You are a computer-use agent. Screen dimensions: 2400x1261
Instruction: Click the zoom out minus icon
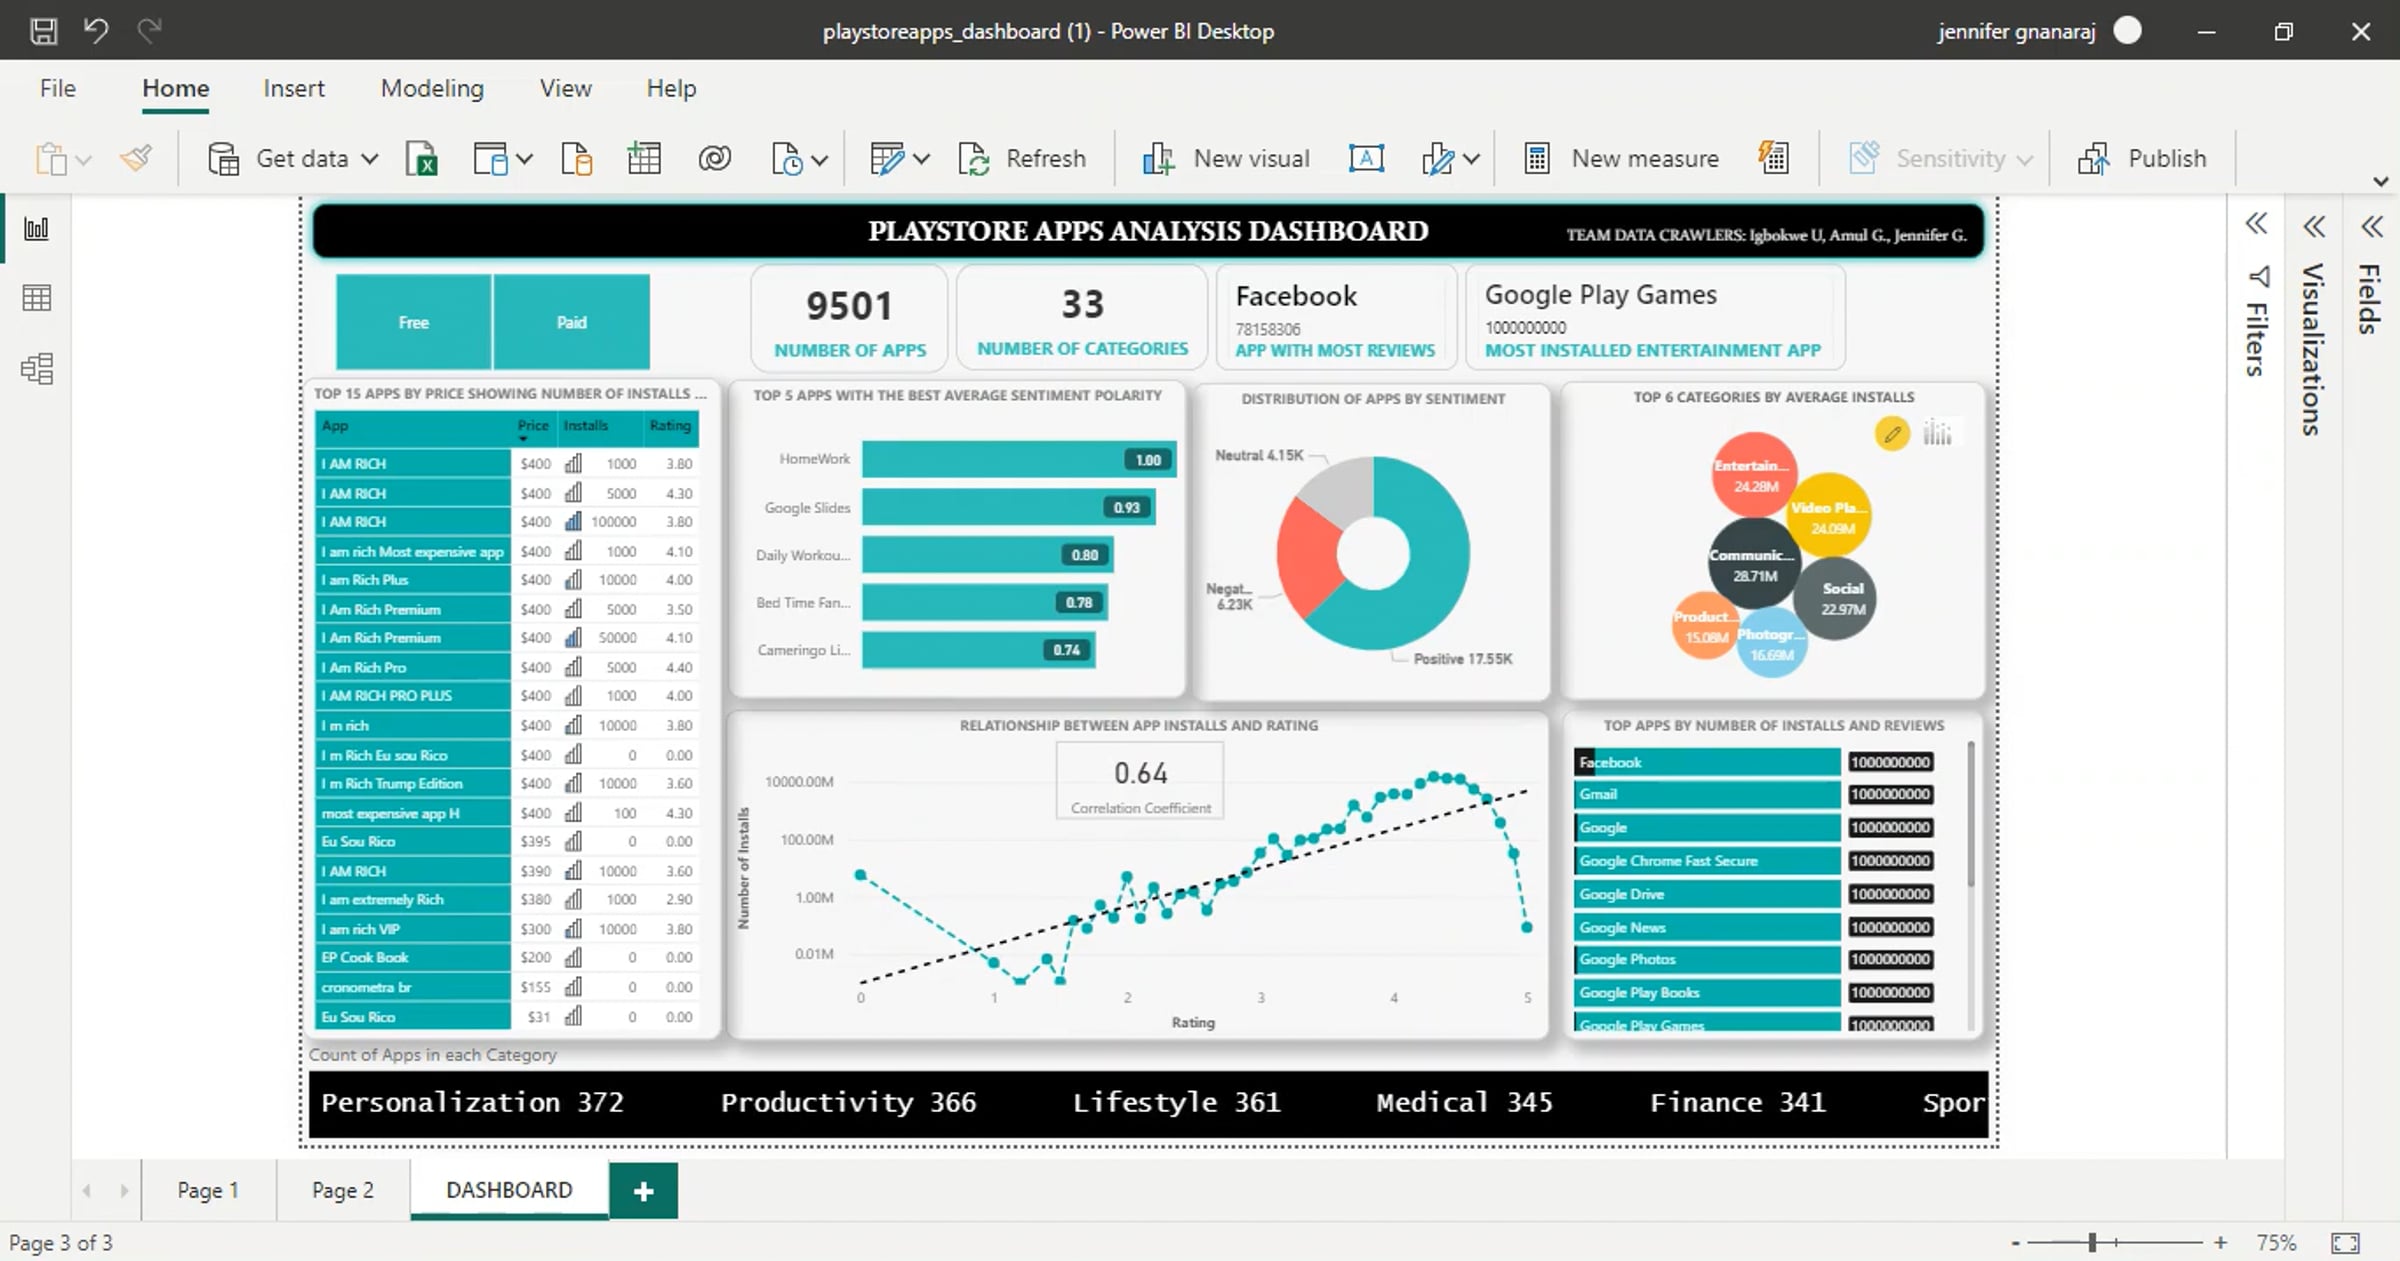[x=2016, y=1243]
